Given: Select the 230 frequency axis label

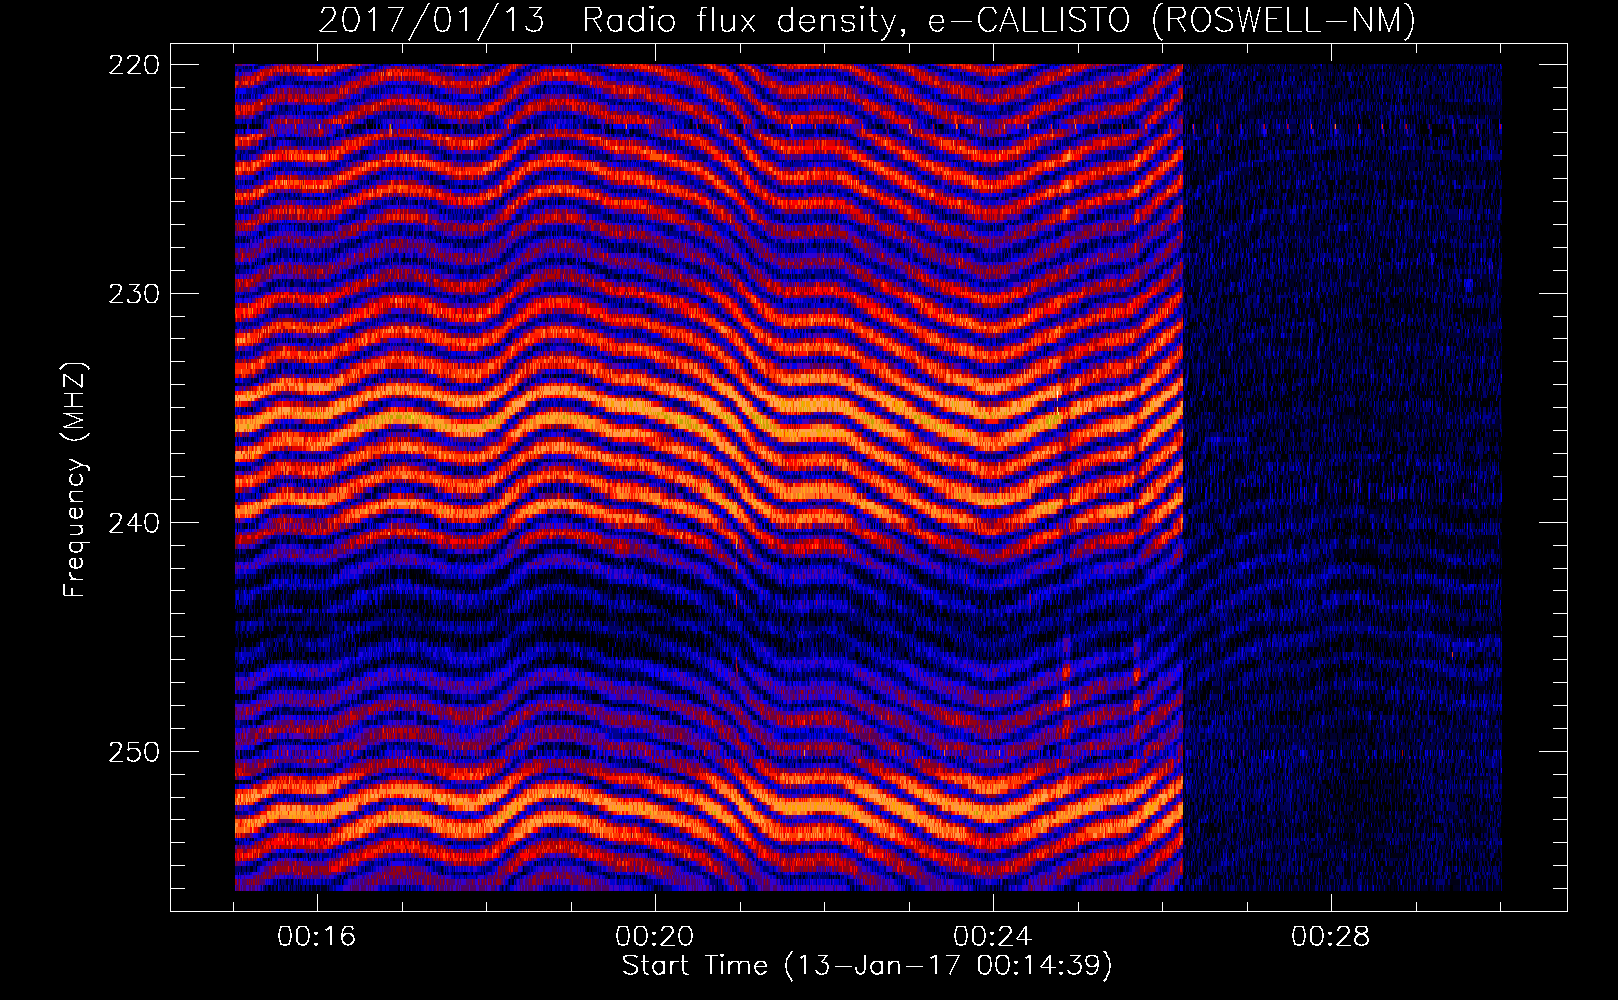Looking at the screenshot, I should pyautogui.click(x=132, y=294).
